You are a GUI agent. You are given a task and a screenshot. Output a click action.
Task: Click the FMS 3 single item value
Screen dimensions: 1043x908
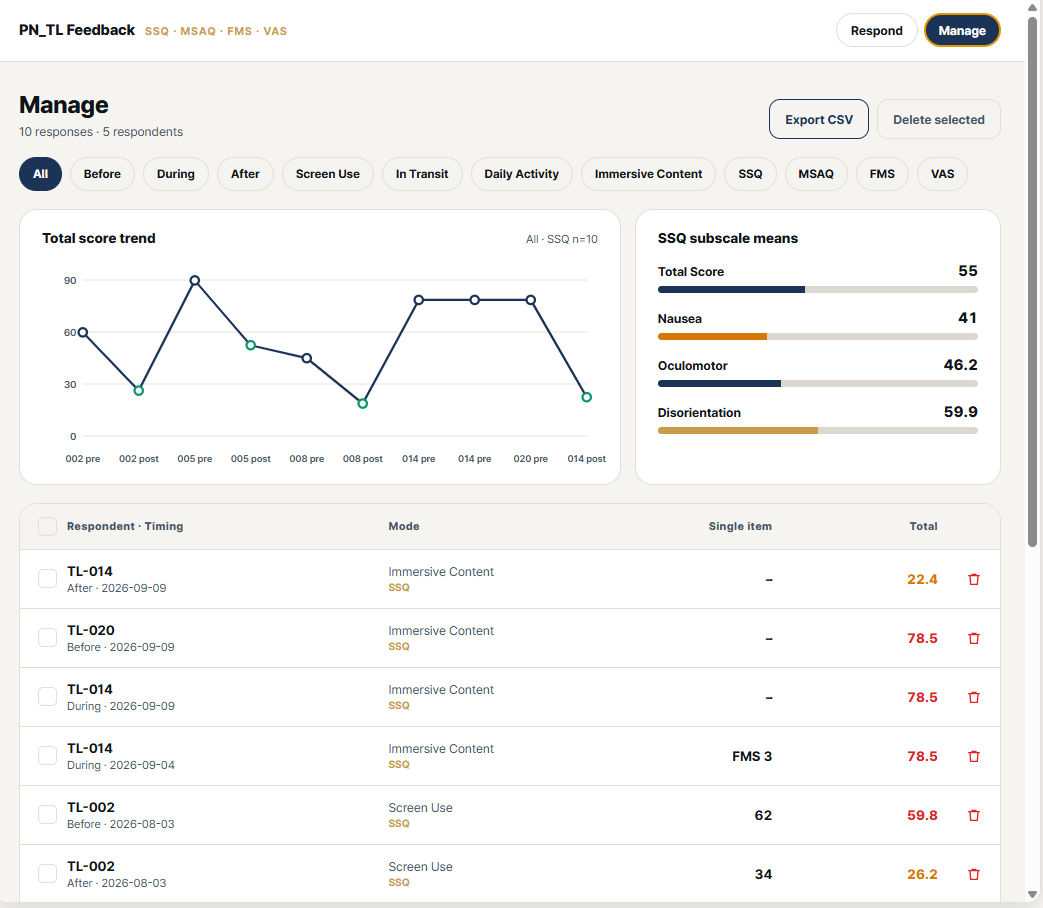[x=752, y=756]
